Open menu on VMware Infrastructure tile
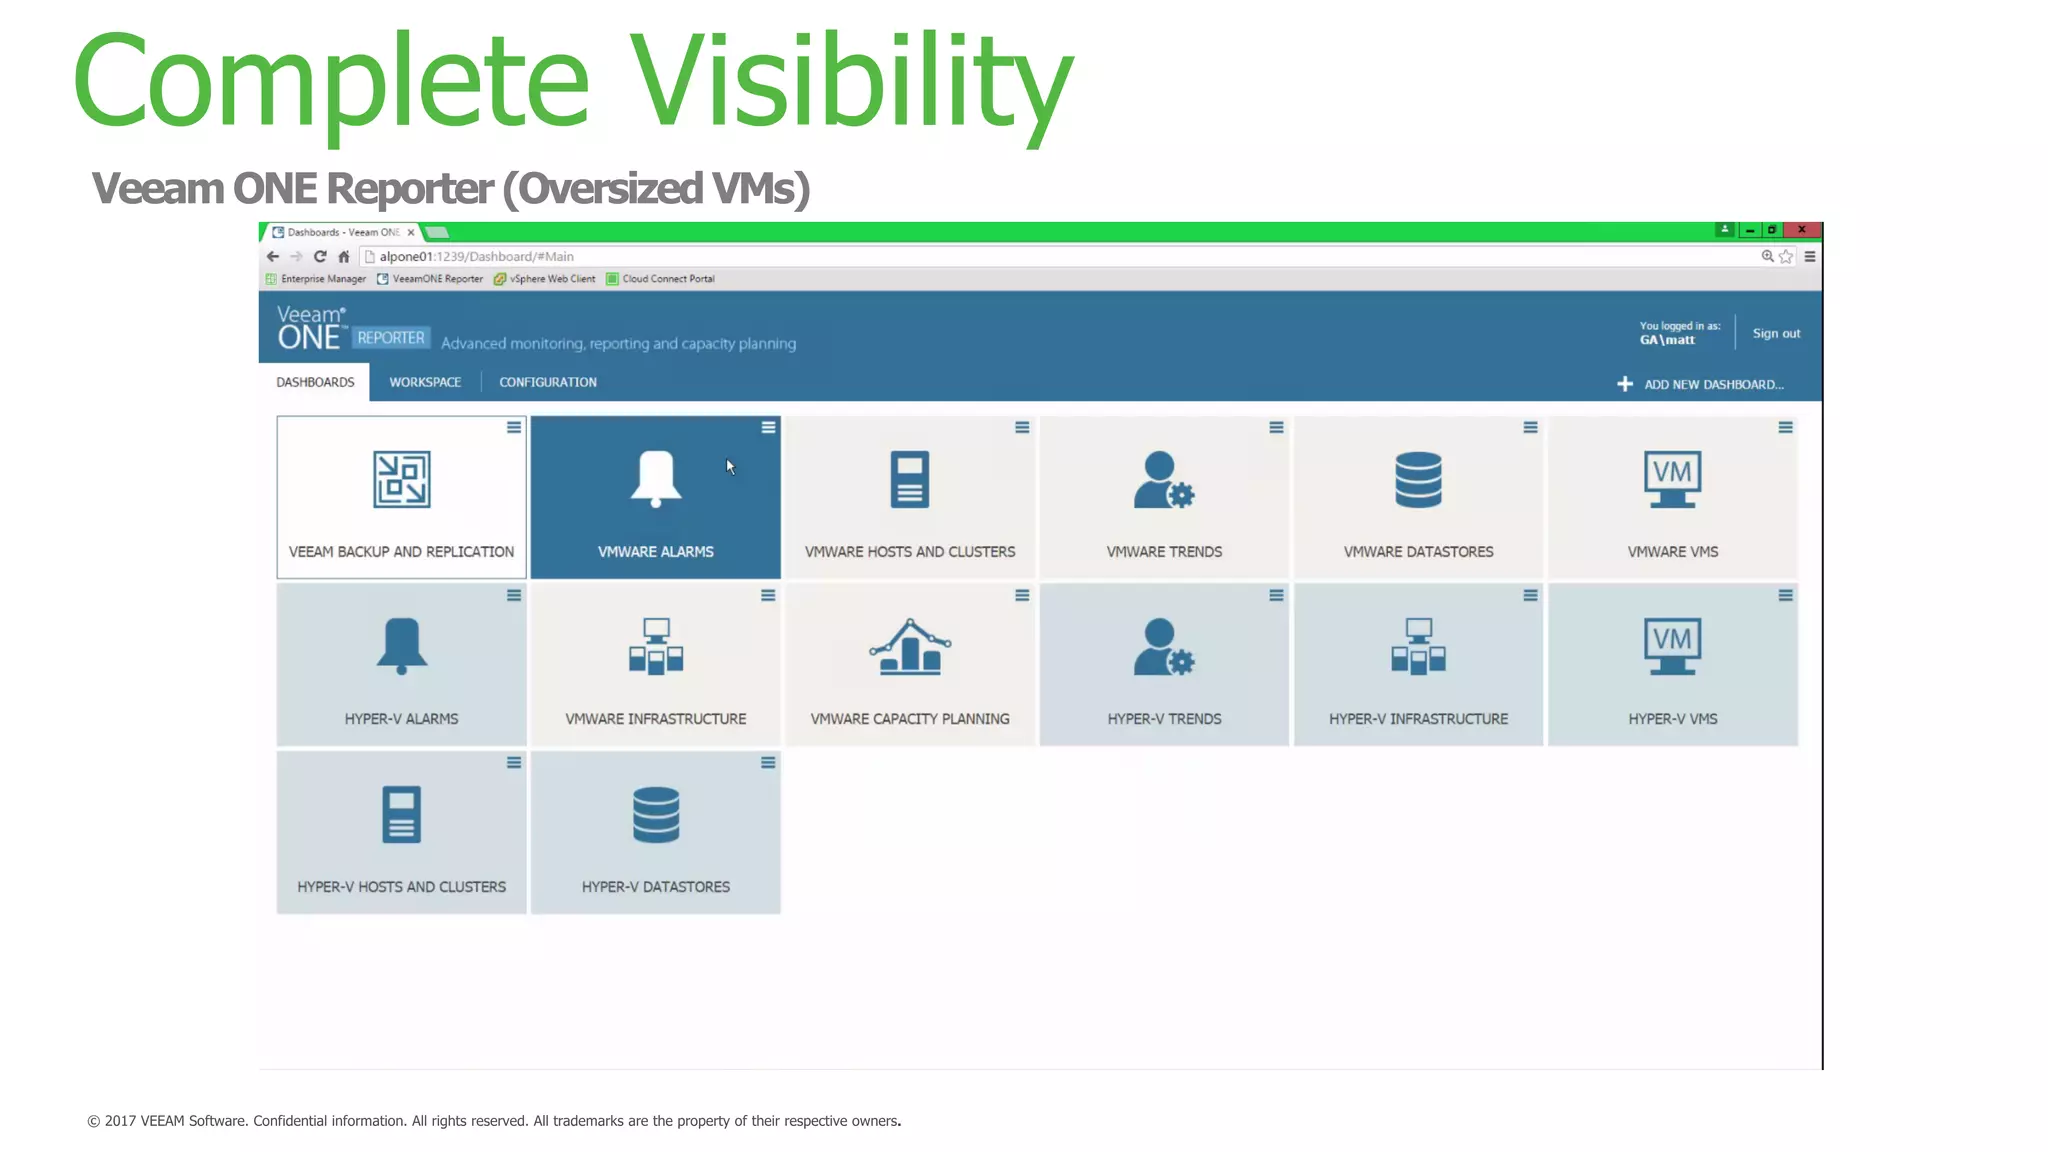Image resolution: width=2048 pixels, height=1152 pixels. point(768,596)
